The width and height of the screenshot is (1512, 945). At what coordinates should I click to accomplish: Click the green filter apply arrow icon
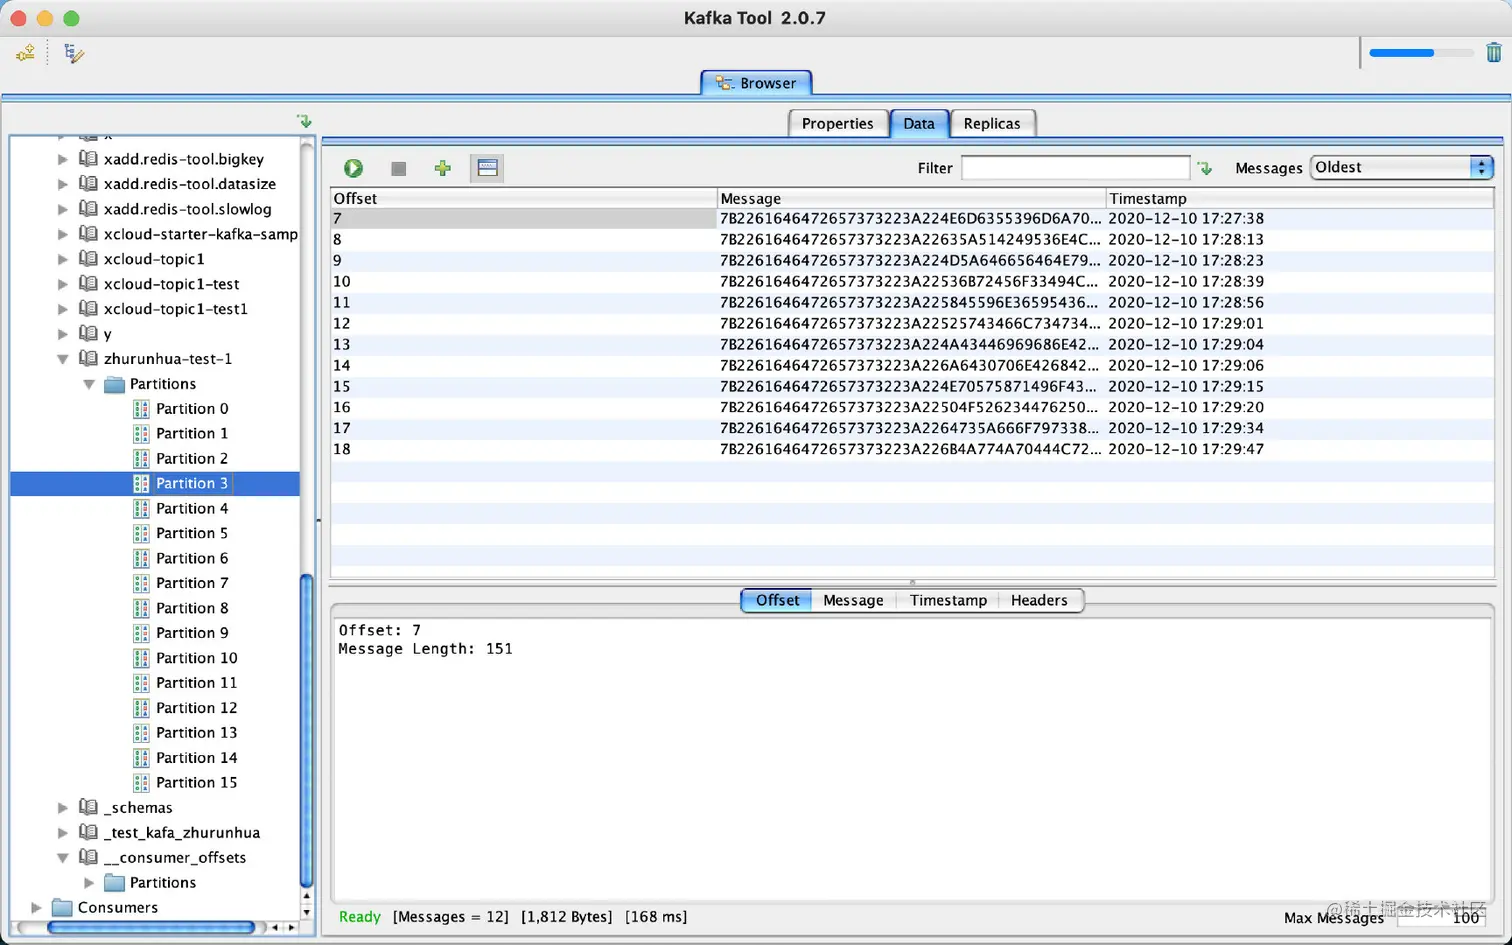(1205, 168)
